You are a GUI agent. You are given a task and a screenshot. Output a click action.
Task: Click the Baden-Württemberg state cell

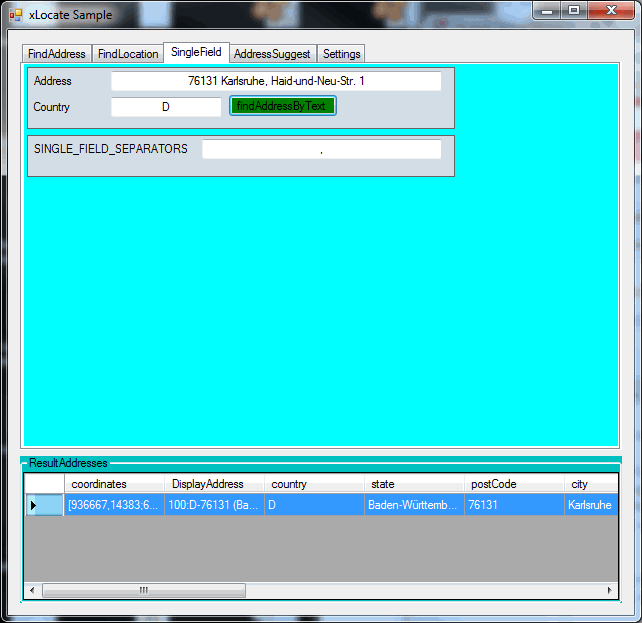414,505
